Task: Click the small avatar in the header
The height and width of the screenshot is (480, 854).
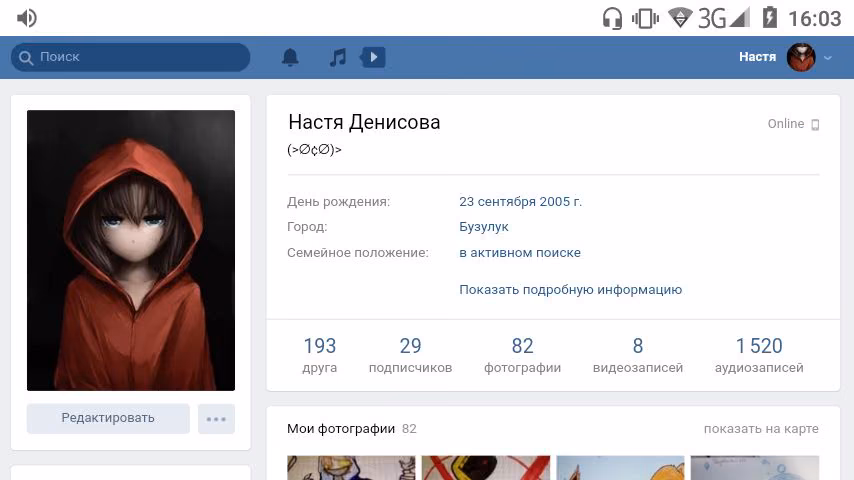Action: pos(801,57)
